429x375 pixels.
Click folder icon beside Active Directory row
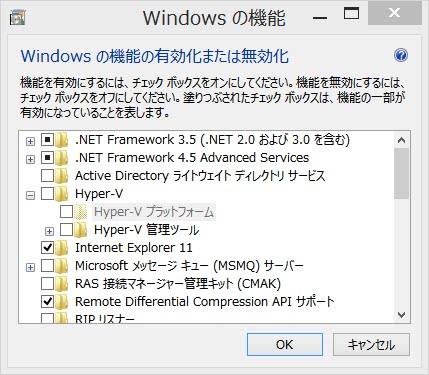[x=62, y=176]
